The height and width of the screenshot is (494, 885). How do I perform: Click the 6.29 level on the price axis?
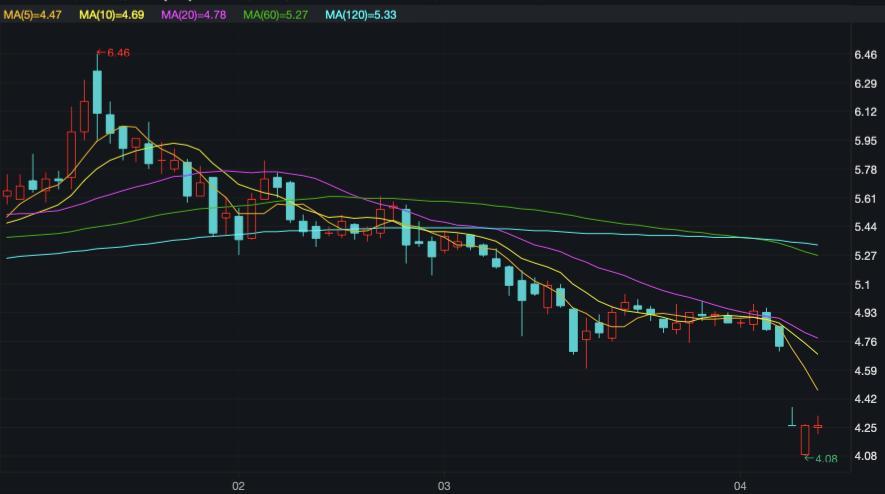tap(865, 84)
